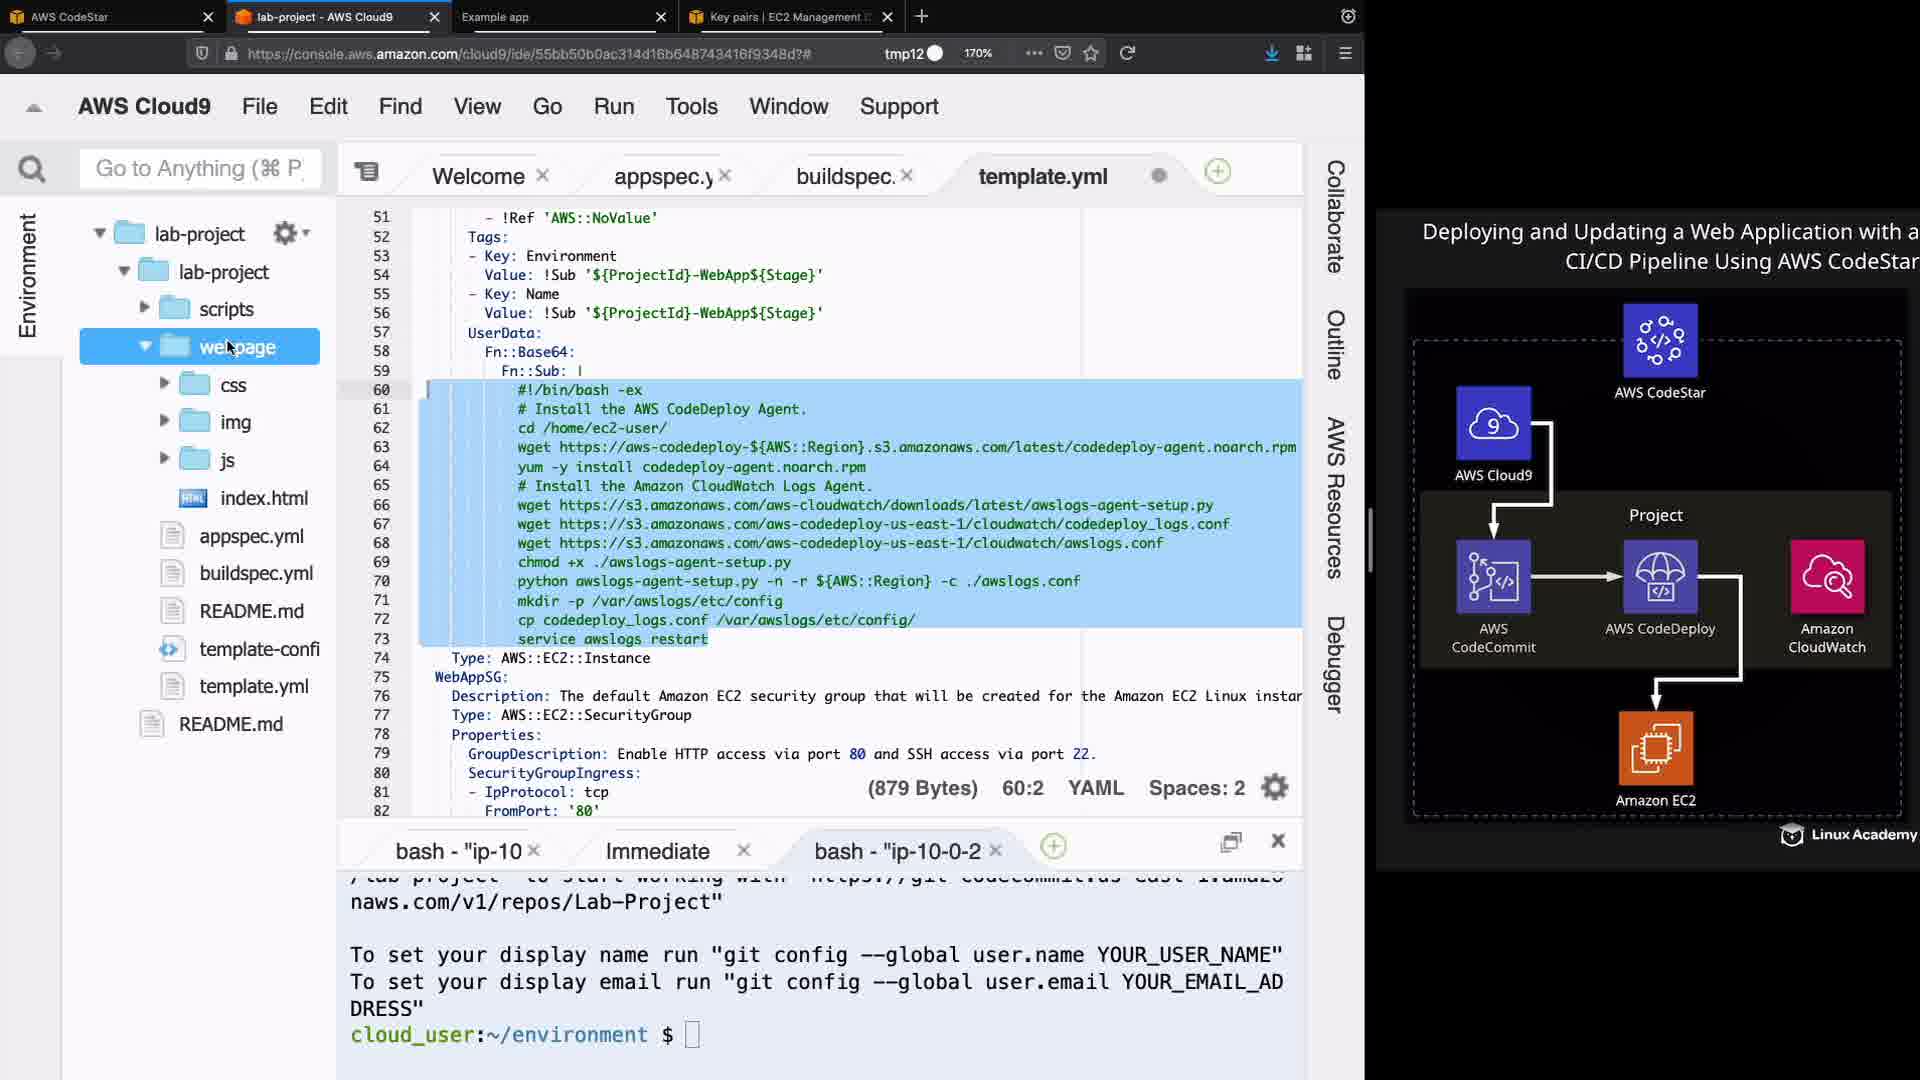The width and height of the screenshot is (1920, 1080).
Task: Collapse the webpage folder arrow
Action: (x=145, y=346)
